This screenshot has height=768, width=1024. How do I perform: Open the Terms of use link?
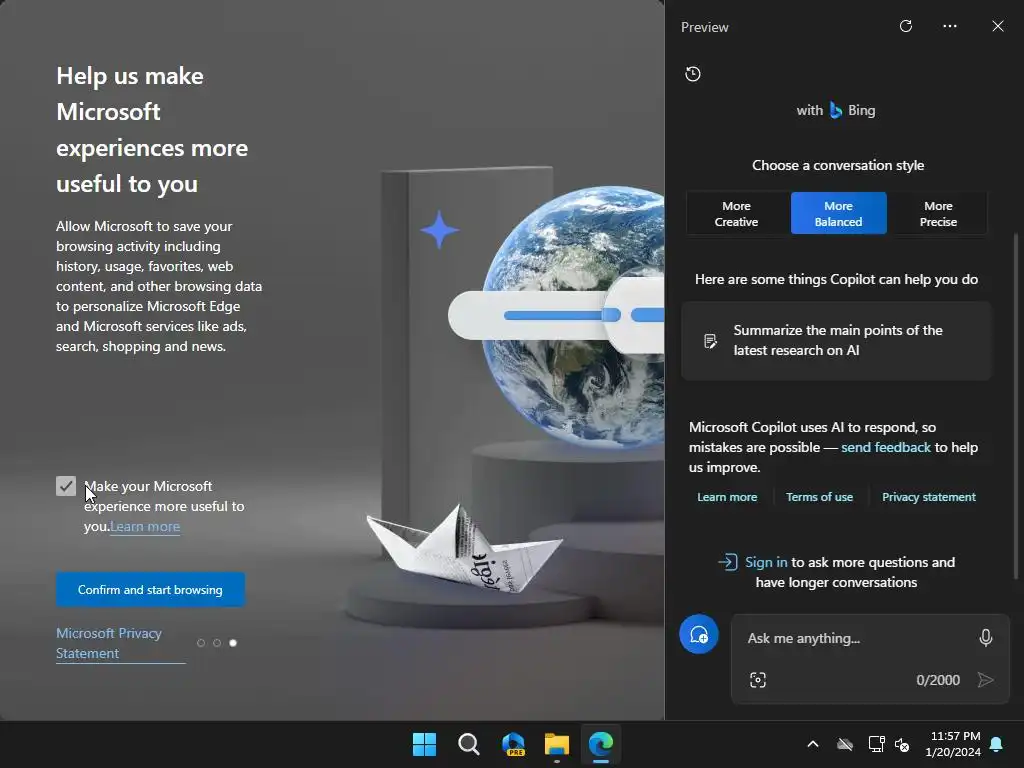(819, 497)
